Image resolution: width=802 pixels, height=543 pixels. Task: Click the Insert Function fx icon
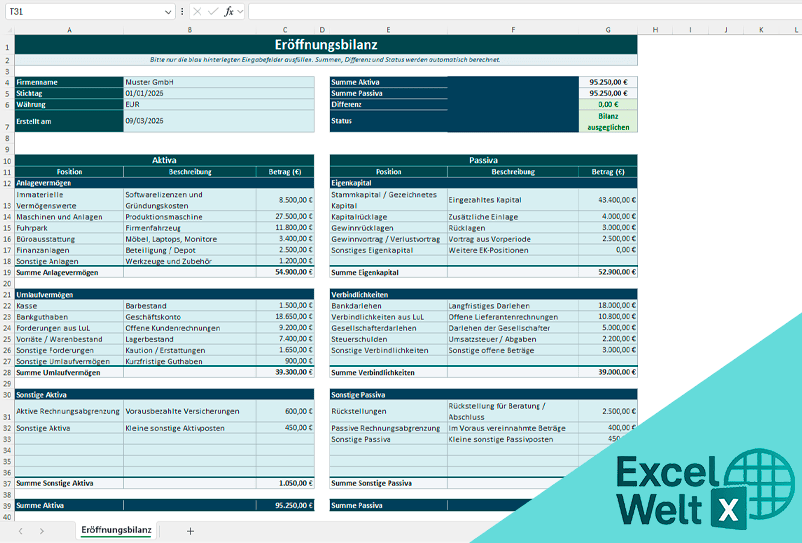(x=228, y=11)
